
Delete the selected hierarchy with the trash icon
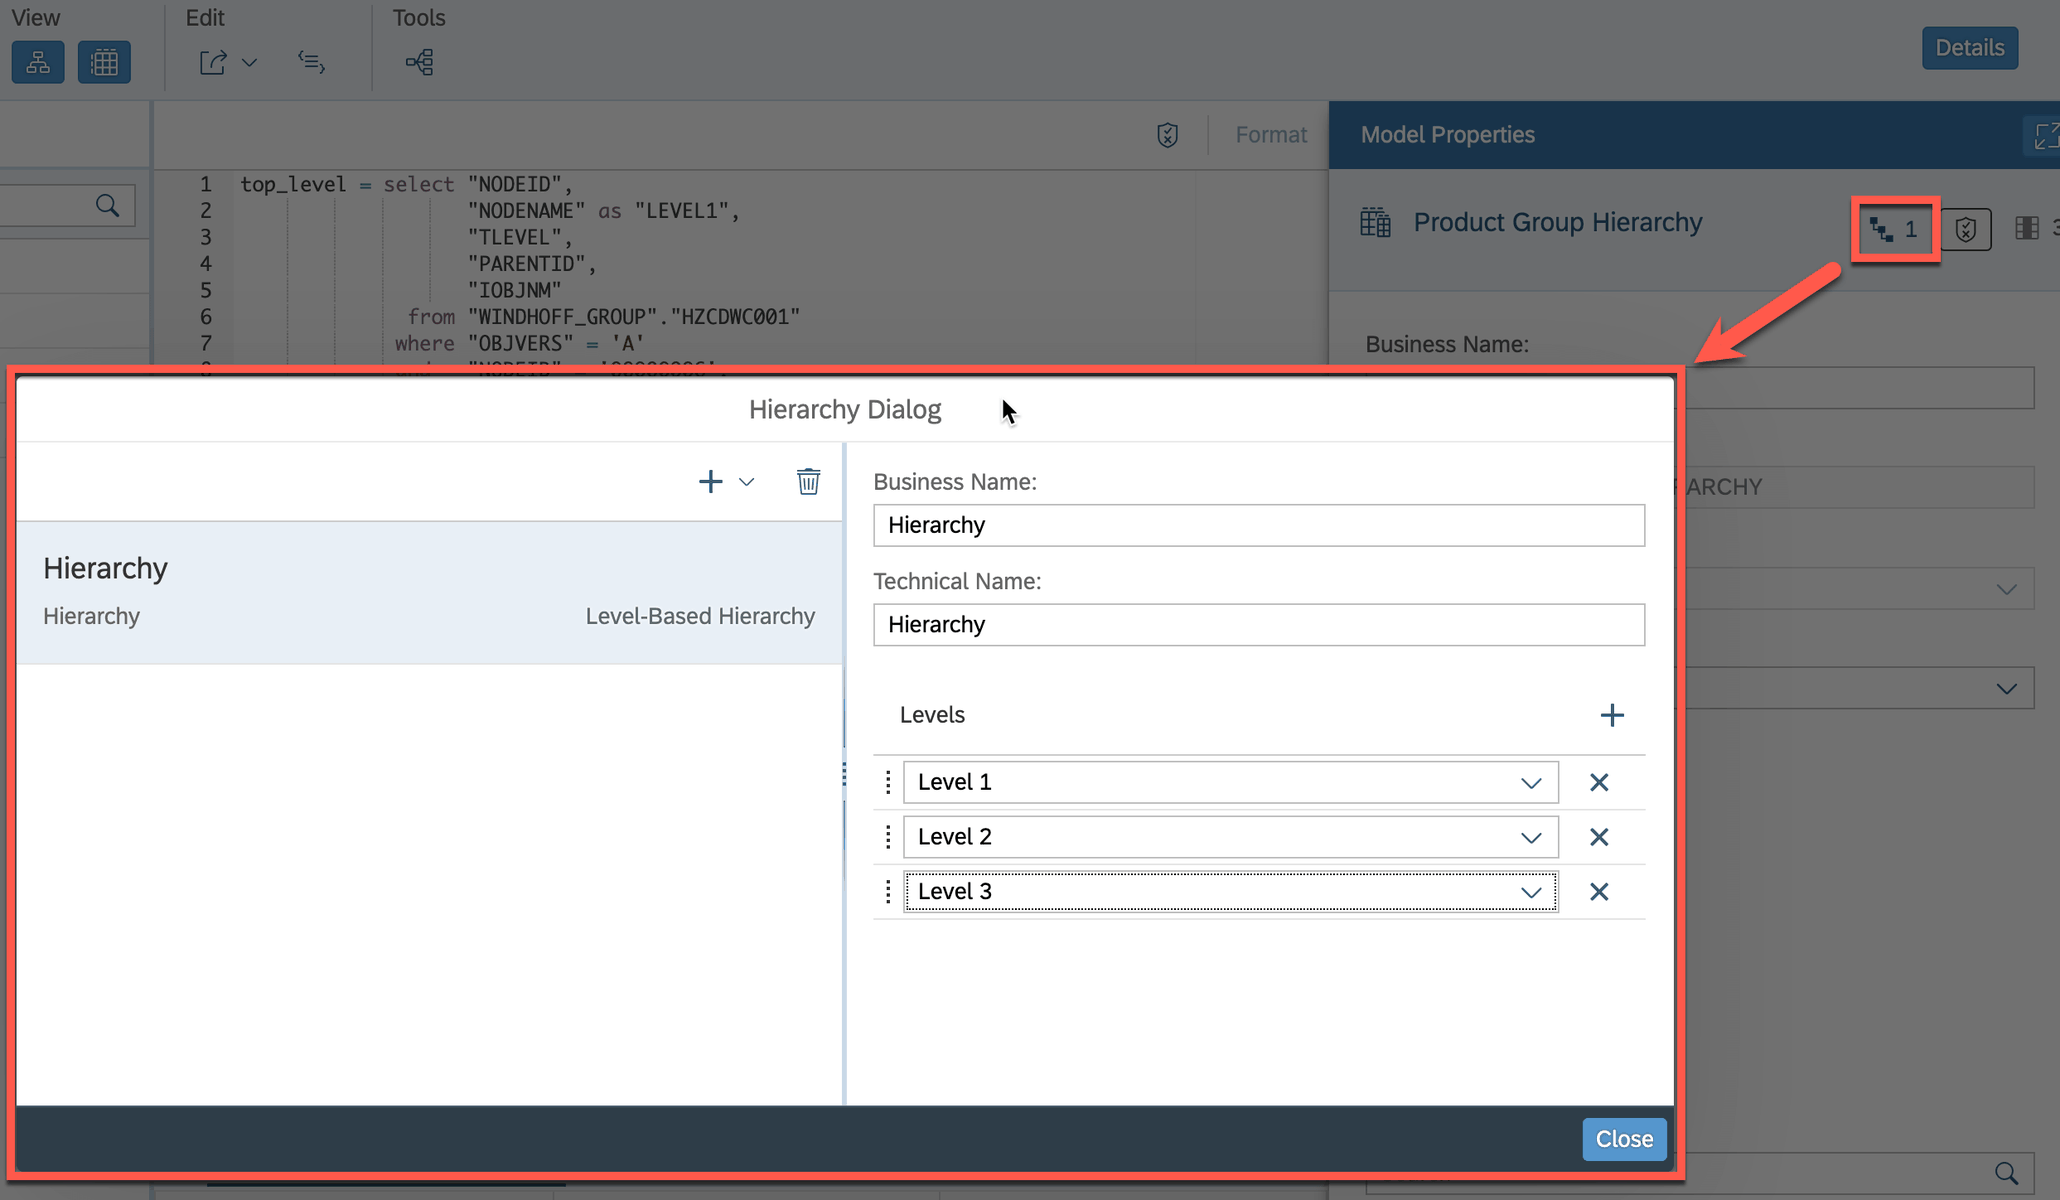[x=808, y=482]
